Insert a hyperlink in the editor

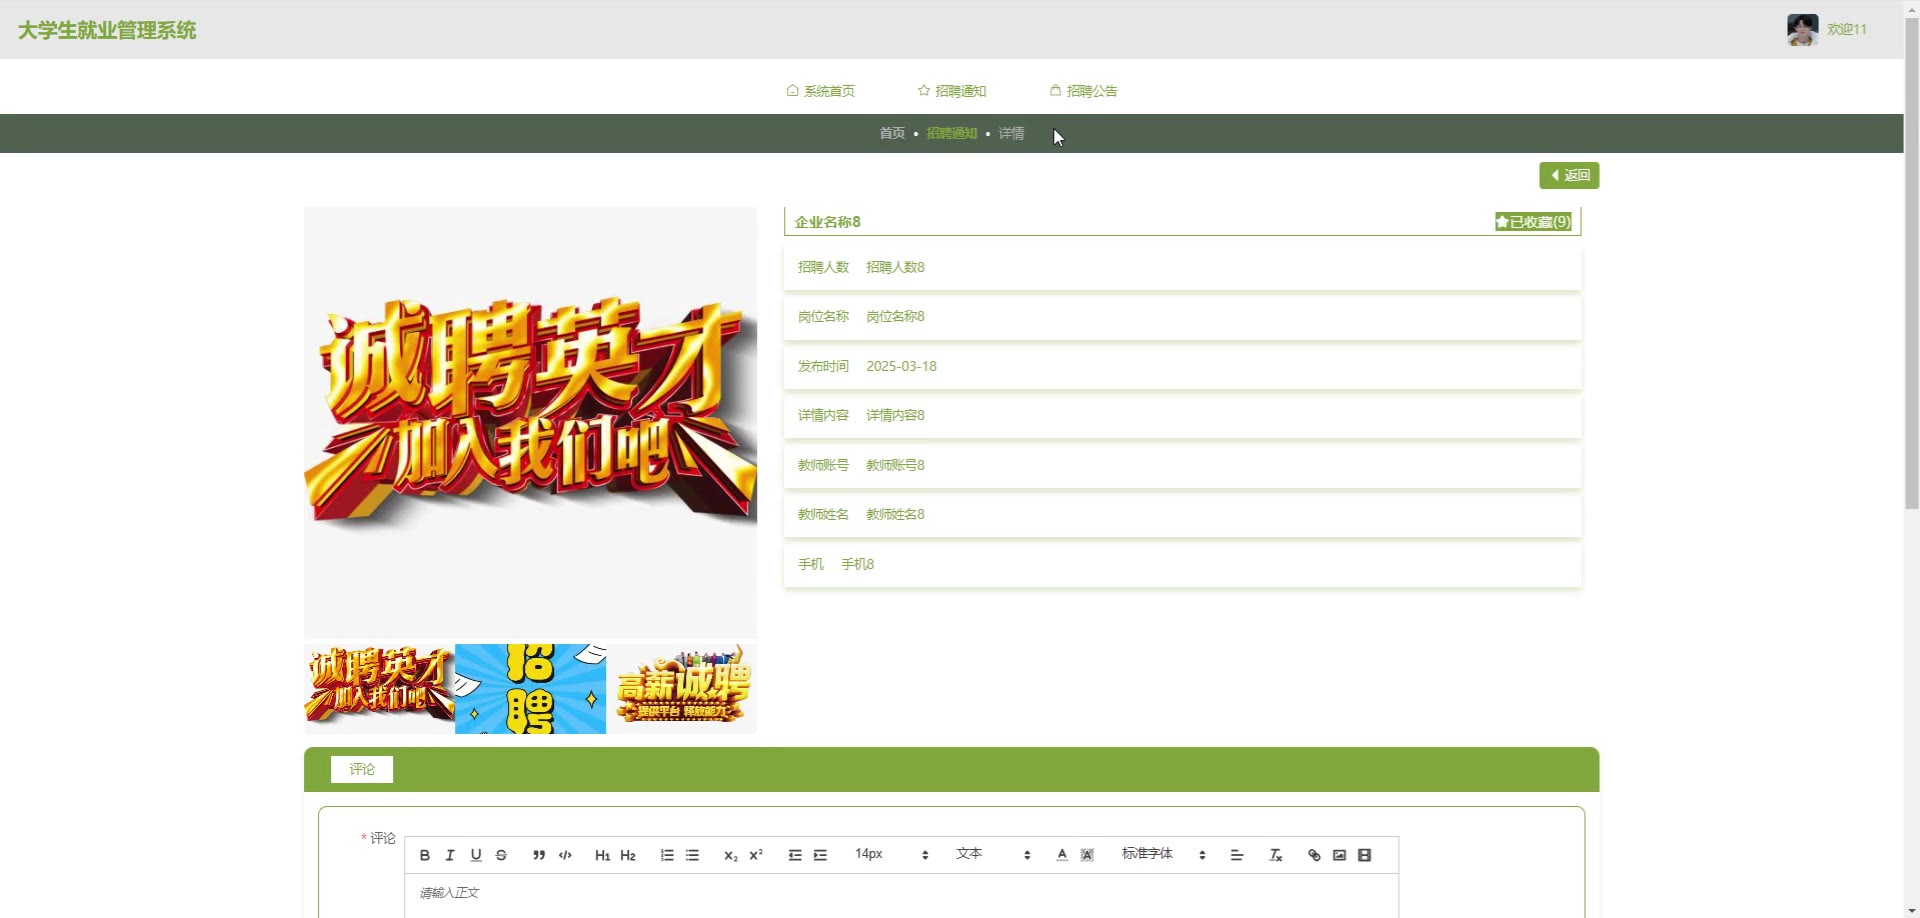1314,855
